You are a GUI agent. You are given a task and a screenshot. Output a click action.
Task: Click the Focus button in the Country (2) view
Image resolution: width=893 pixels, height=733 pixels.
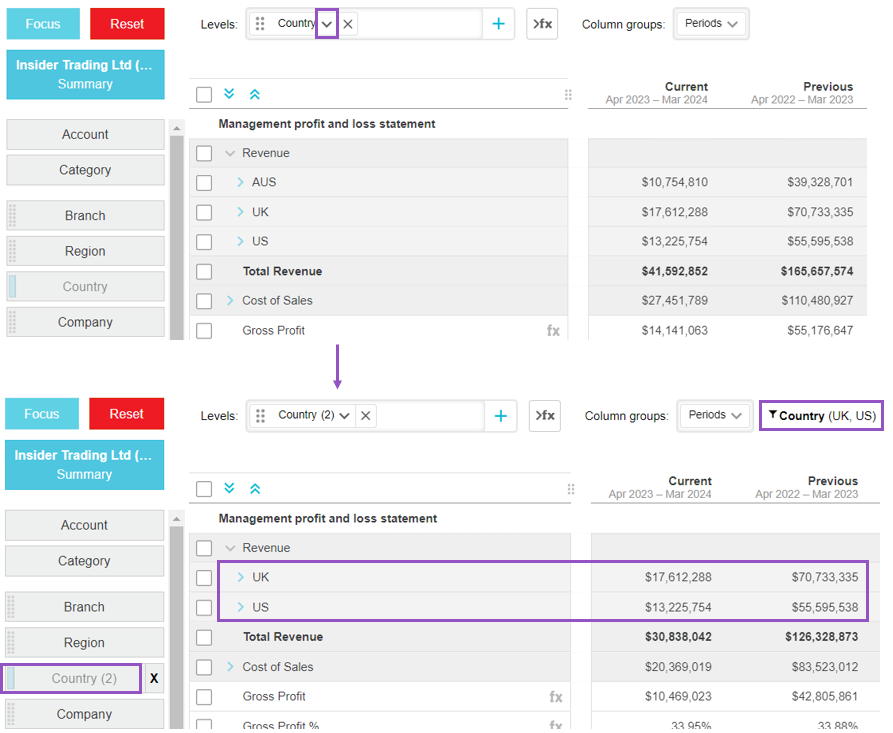tap(41, 414)
